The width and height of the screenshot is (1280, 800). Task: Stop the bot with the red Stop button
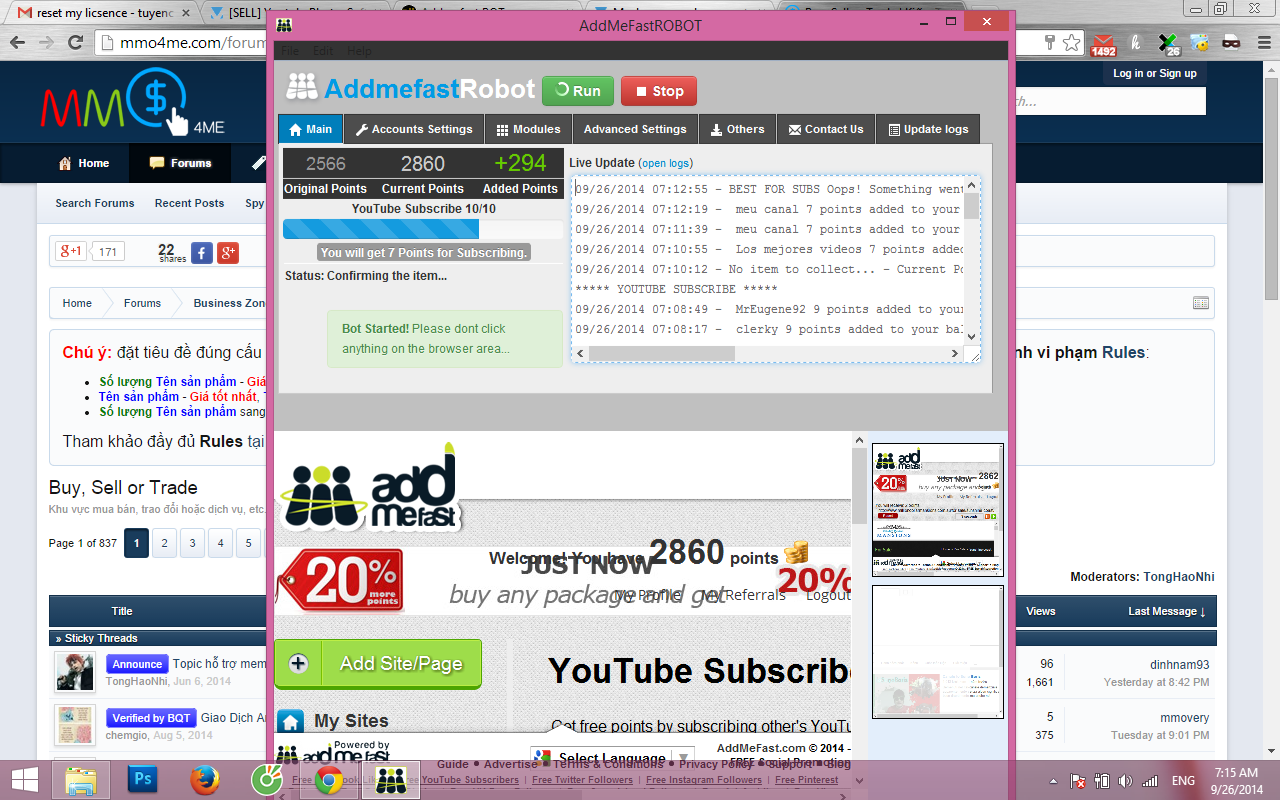coord(659,91)
